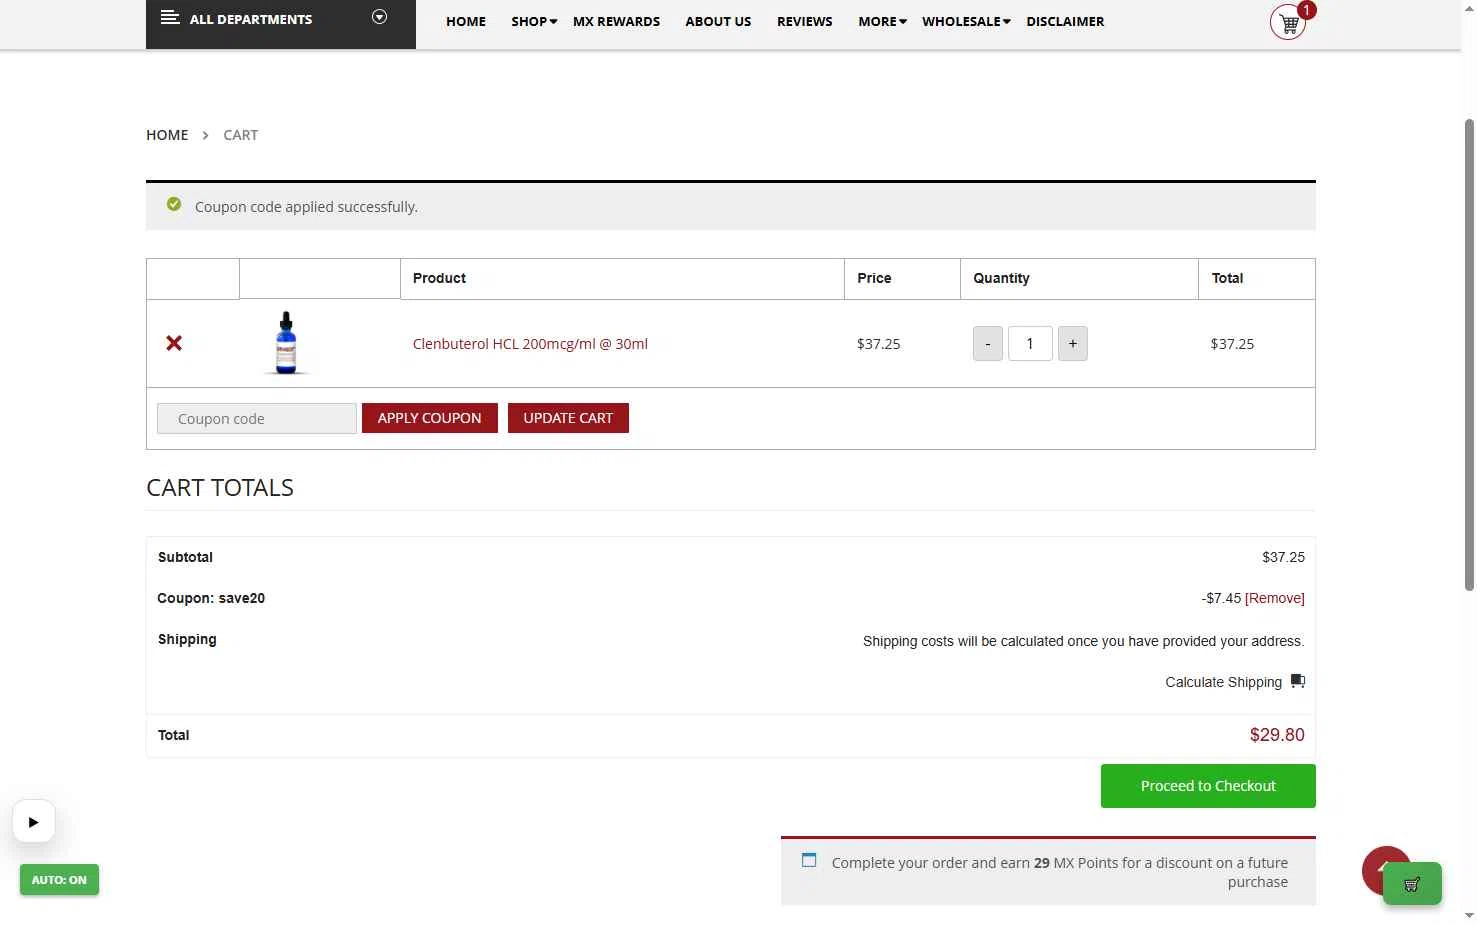This screenshot has width=1477, height=925.
Task: Remove the save20 coupon via [Remove]
Action: (x=1275, y=598)
